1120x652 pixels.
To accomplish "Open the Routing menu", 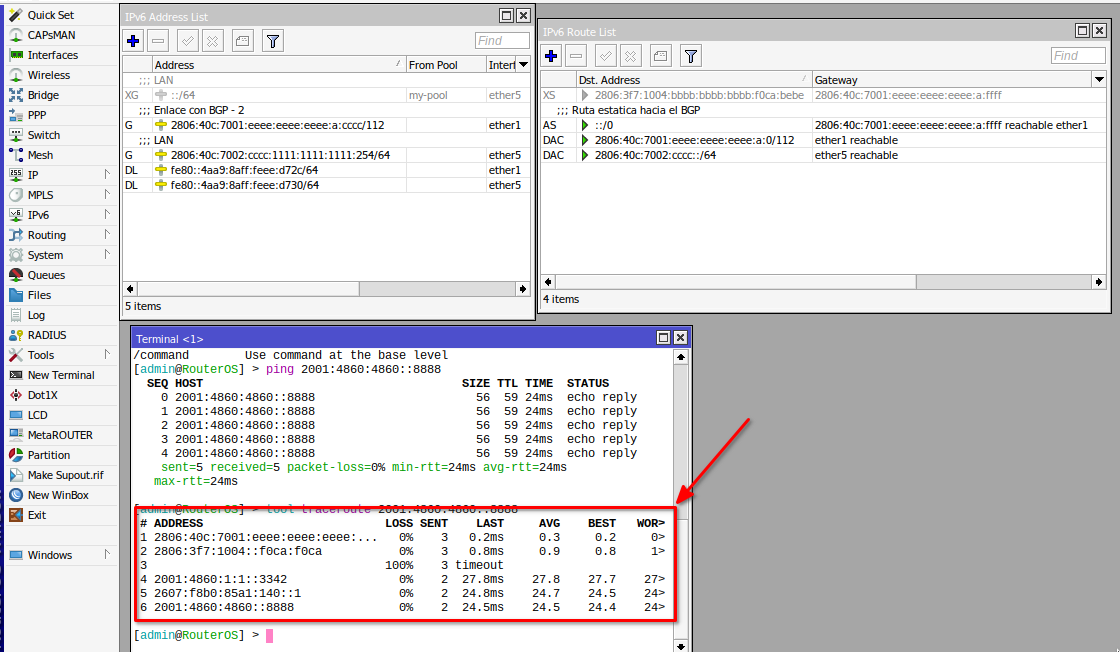I will point(47,235).
